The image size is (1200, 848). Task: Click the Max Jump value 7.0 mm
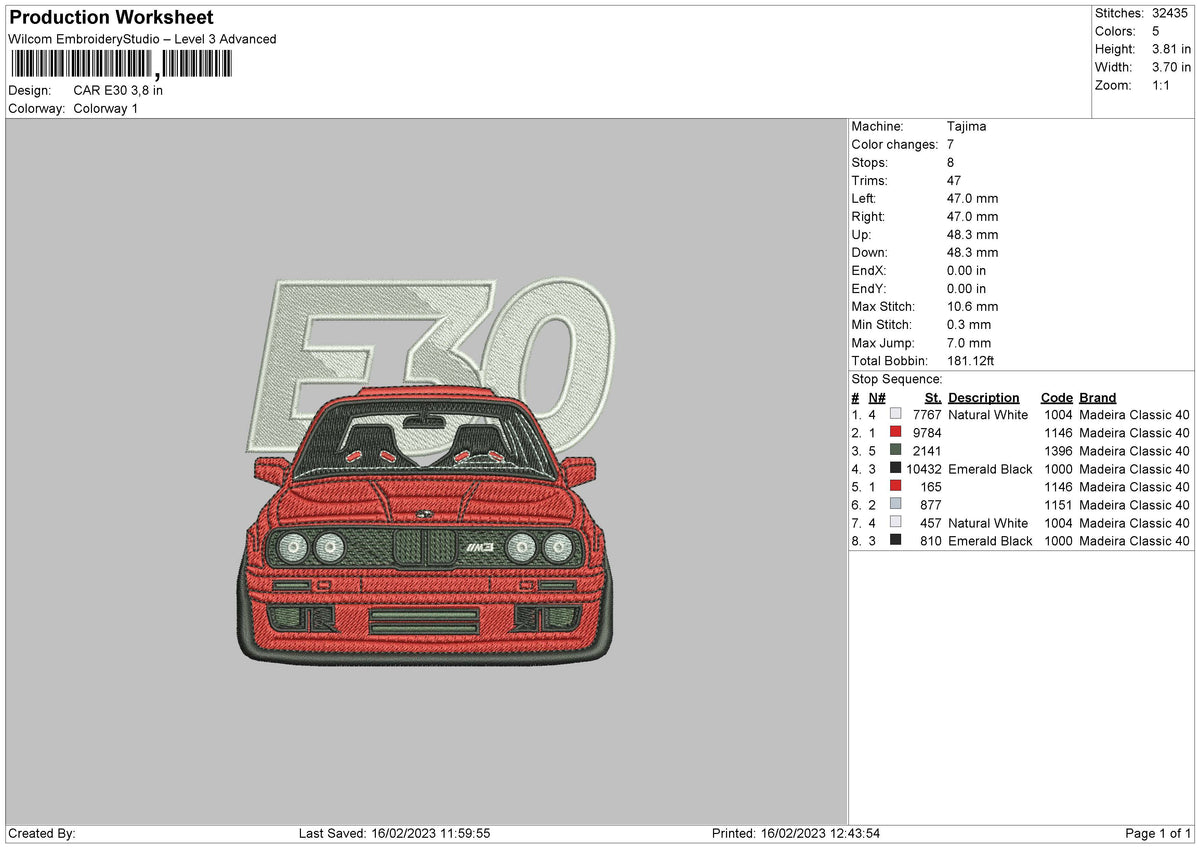point(968,343)
